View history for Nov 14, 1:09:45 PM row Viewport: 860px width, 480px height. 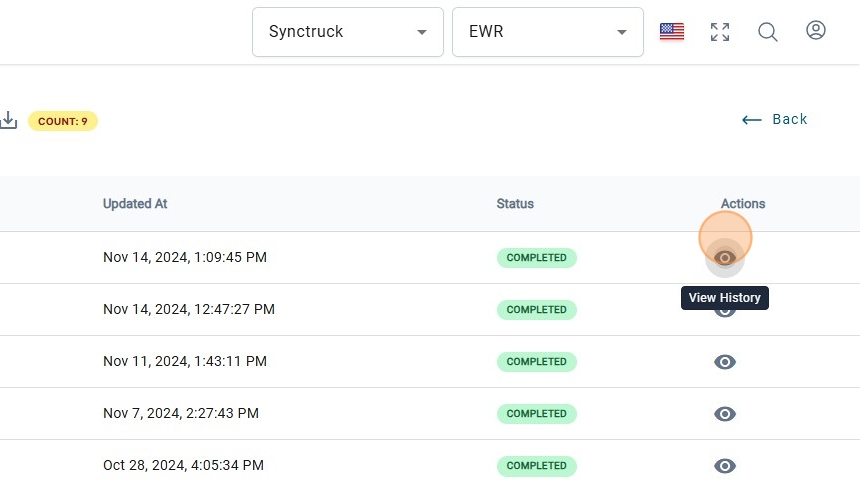point(725,258)
